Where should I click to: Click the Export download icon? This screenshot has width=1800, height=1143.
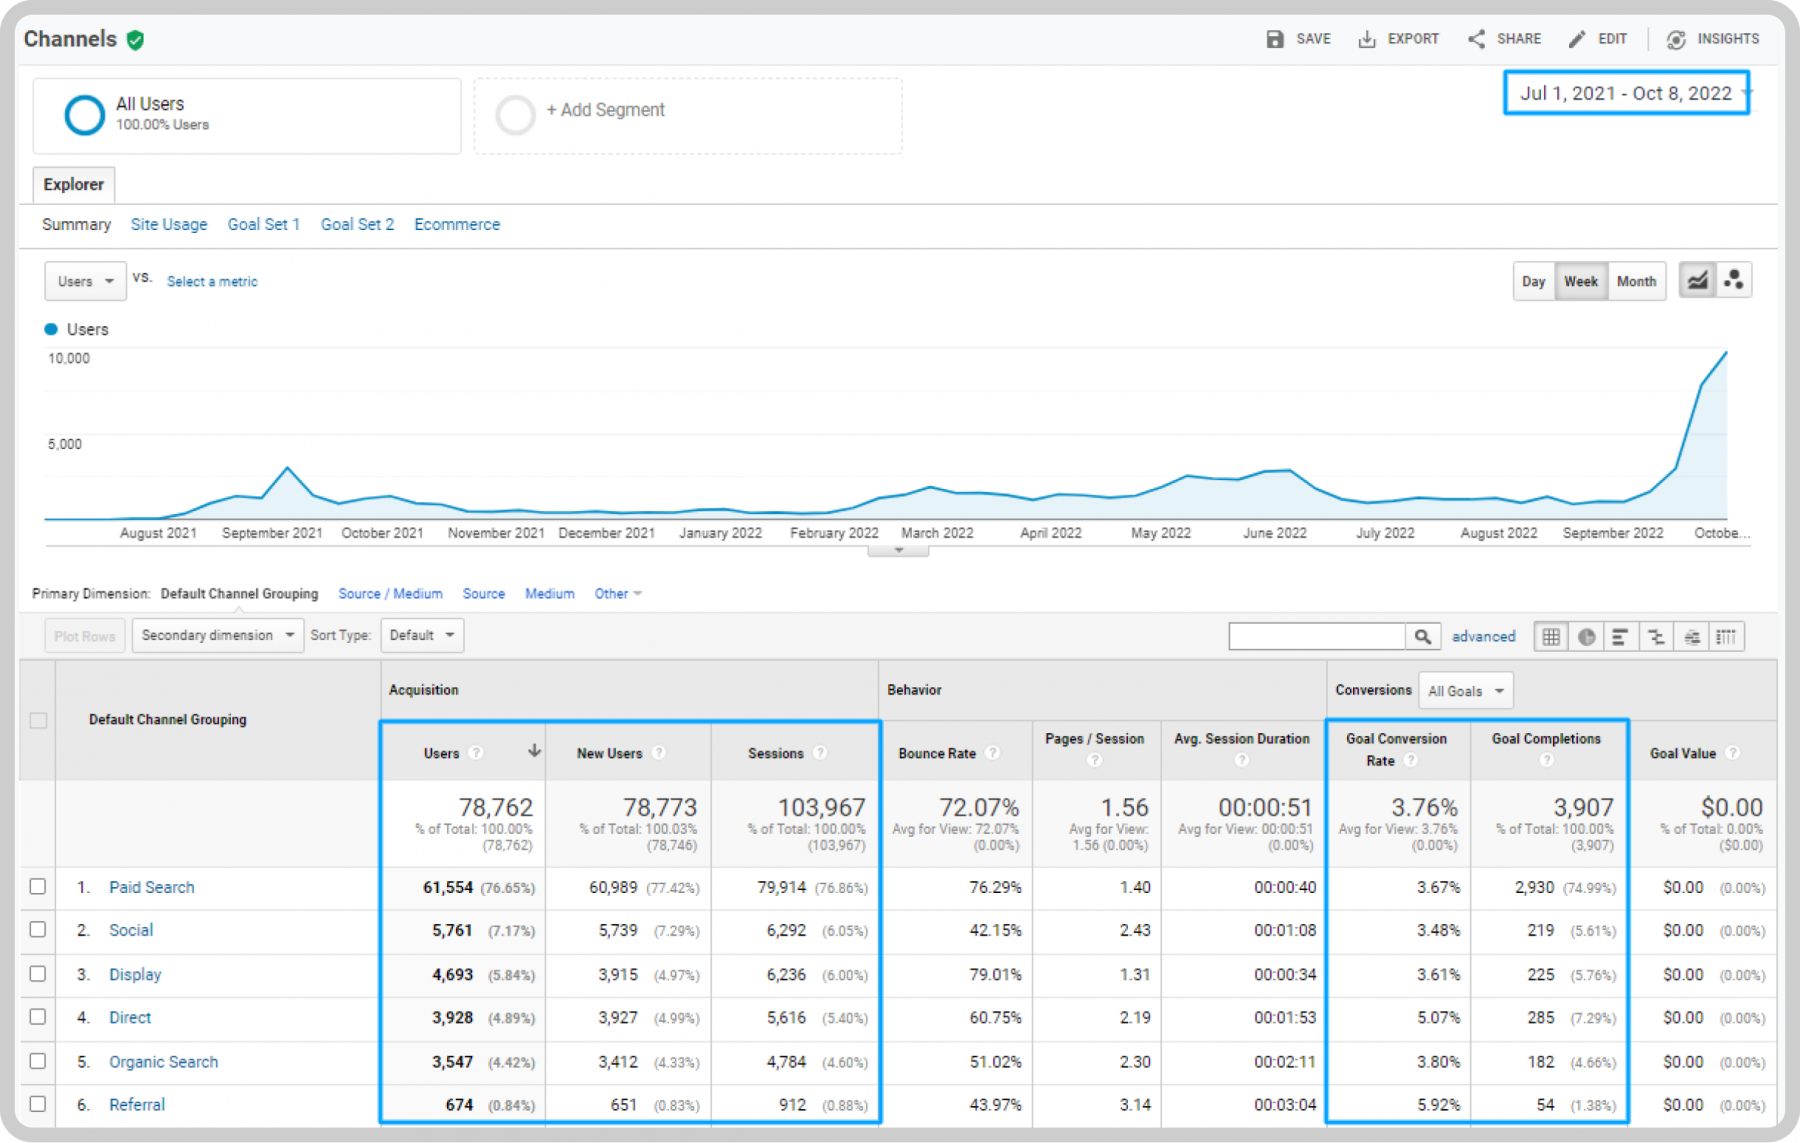[x=1367, y=39]
